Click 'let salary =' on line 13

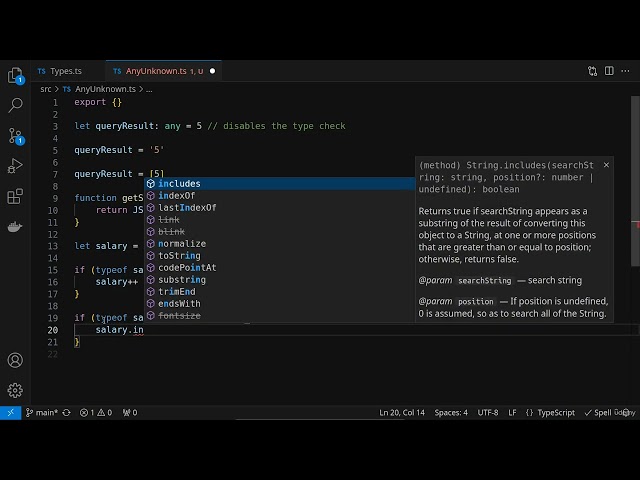coord(106,246)
